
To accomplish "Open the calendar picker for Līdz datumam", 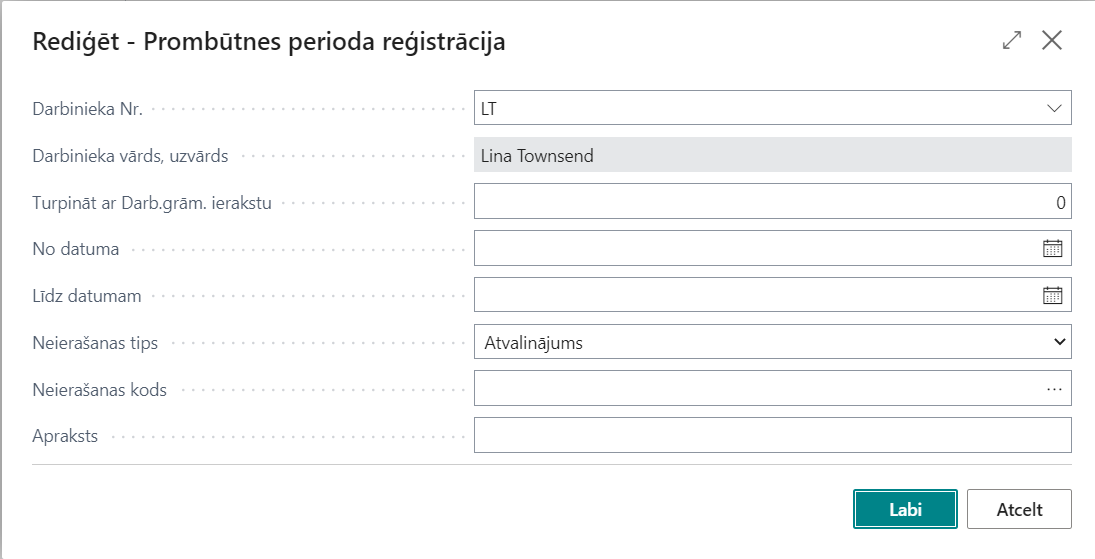I will [1053, 295].
